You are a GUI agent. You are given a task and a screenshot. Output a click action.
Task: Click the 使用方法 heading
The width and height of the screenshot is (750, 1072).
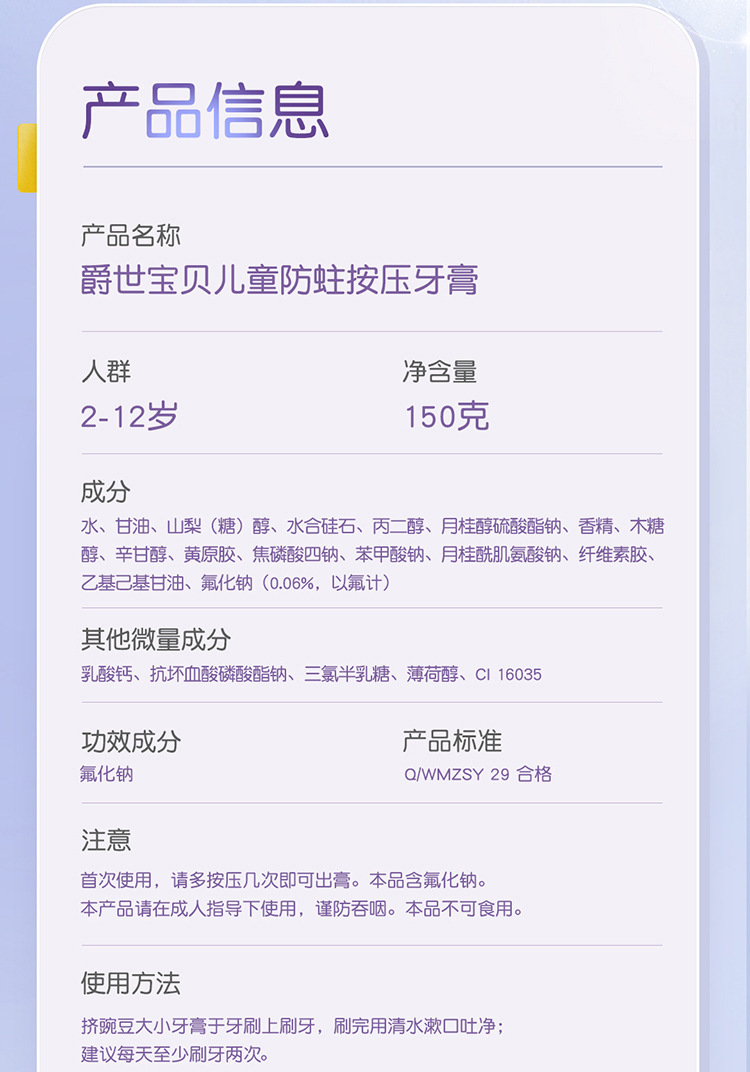click(x=131, y=983)
